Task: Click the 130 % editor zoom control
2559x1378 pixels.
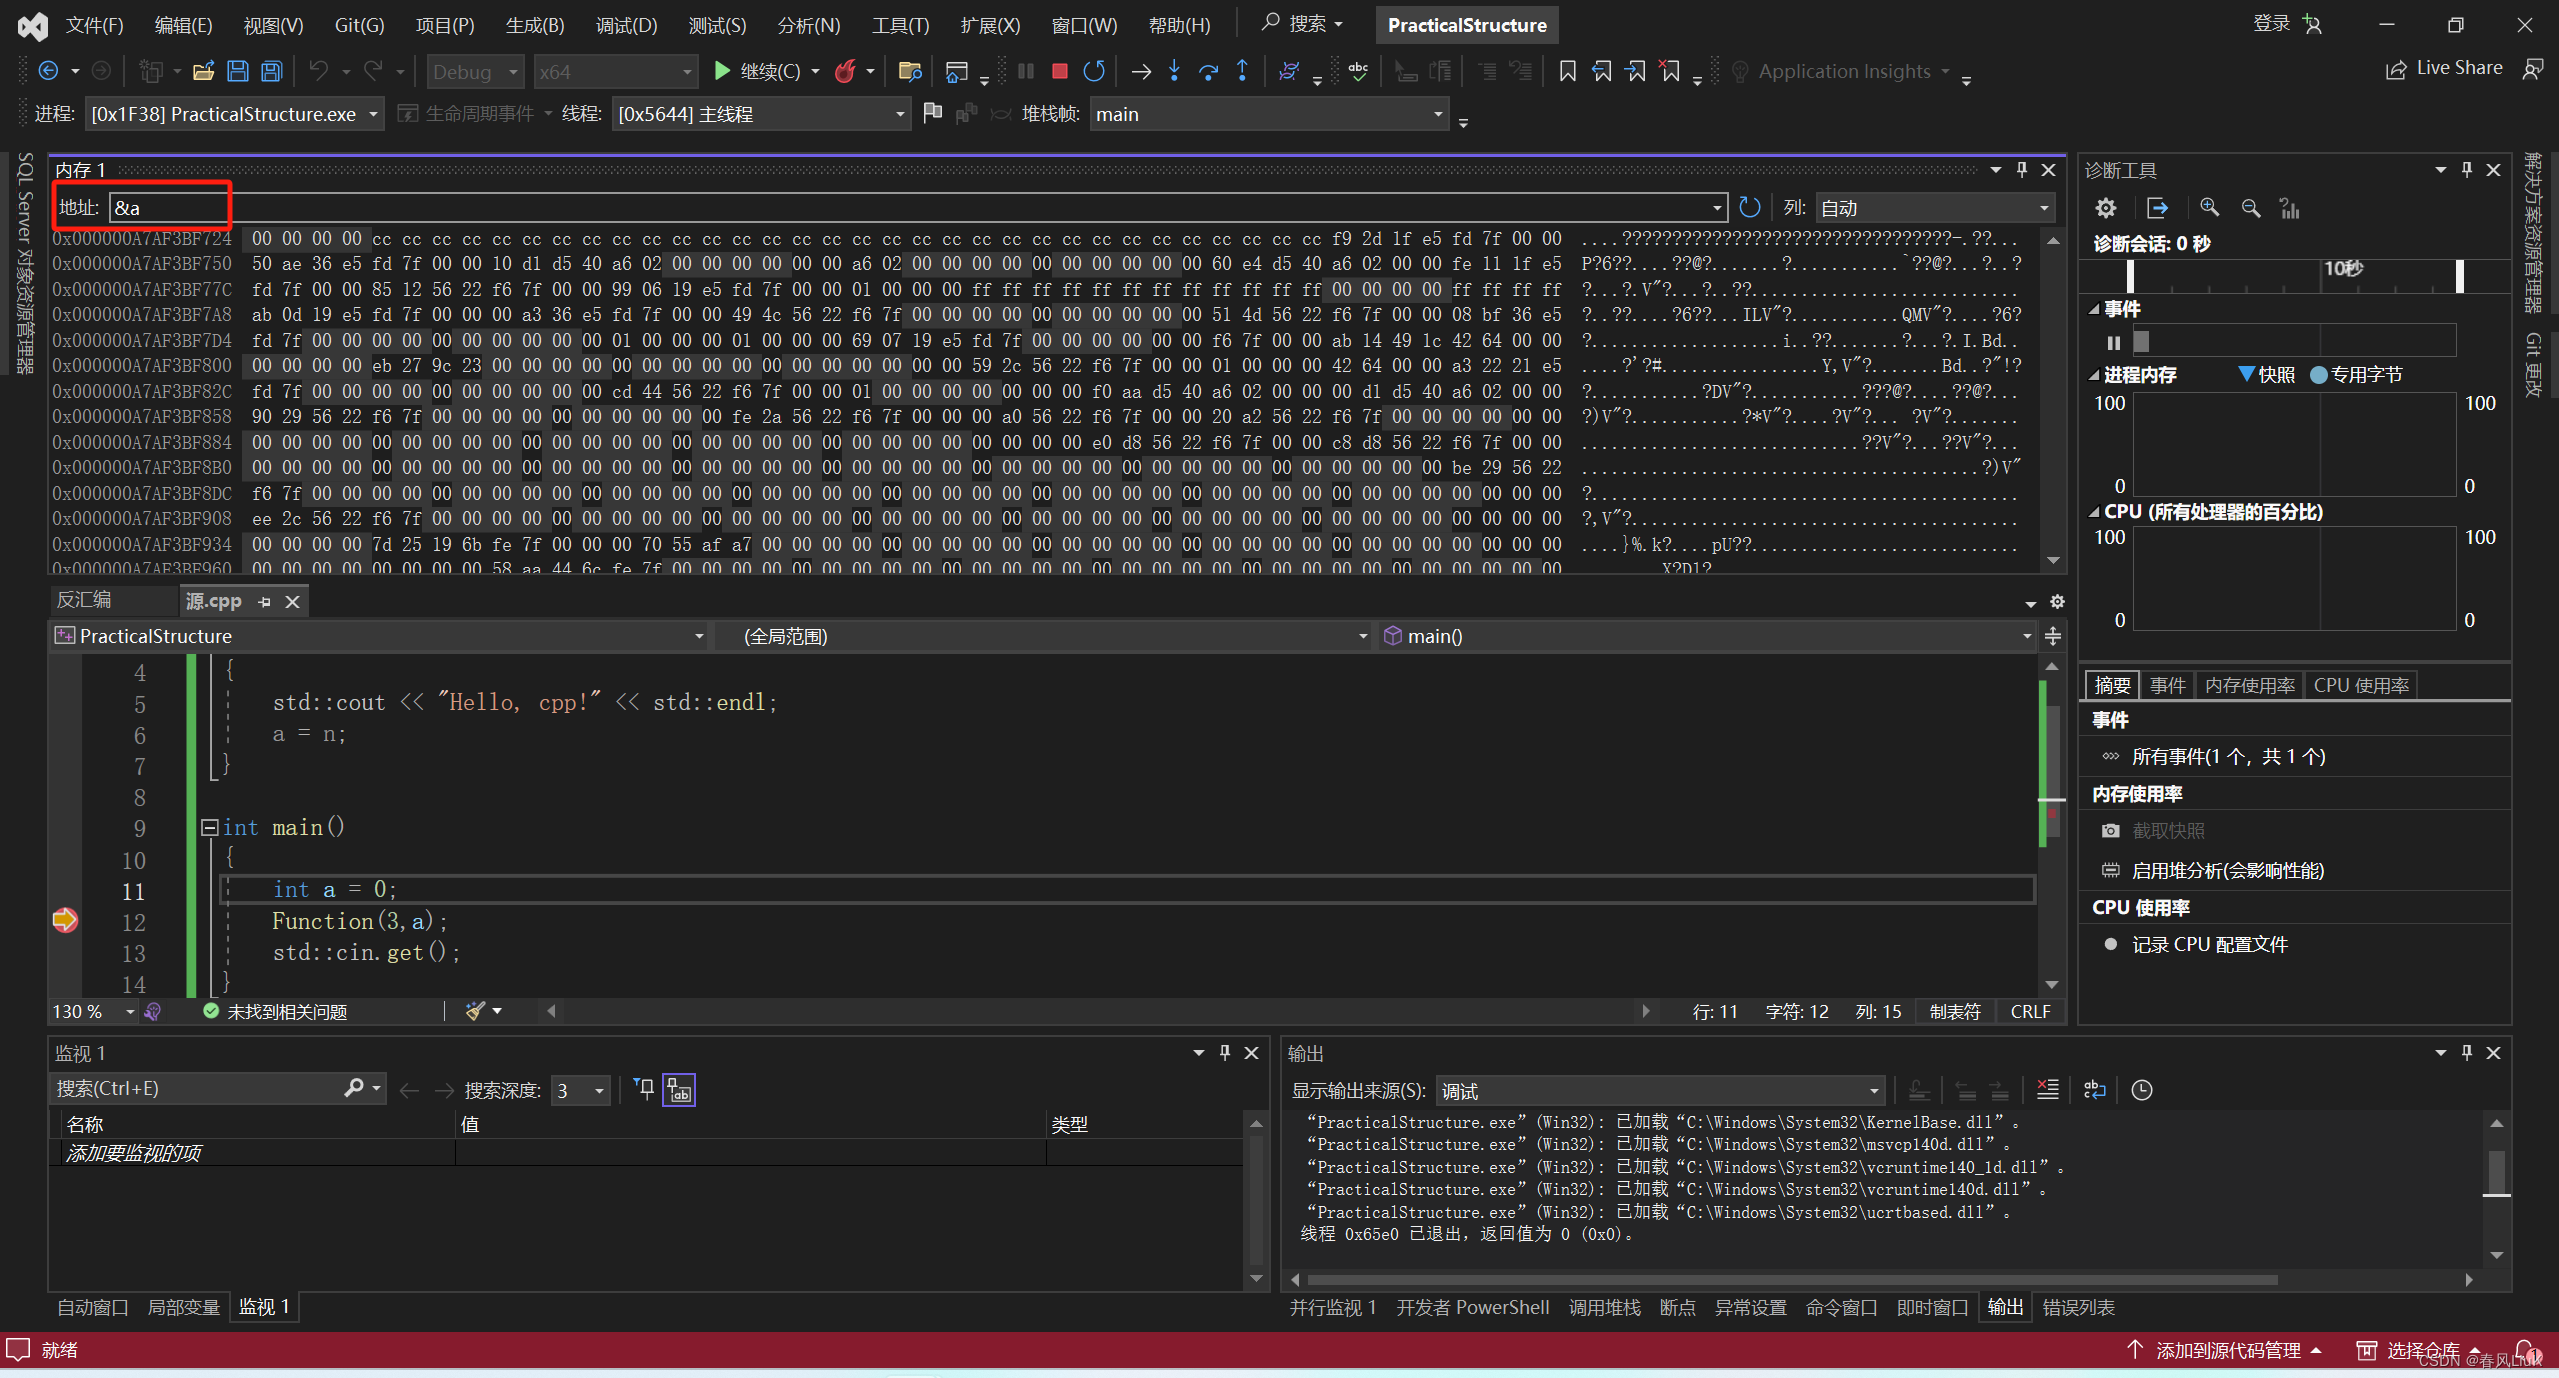Action: 92,1012
